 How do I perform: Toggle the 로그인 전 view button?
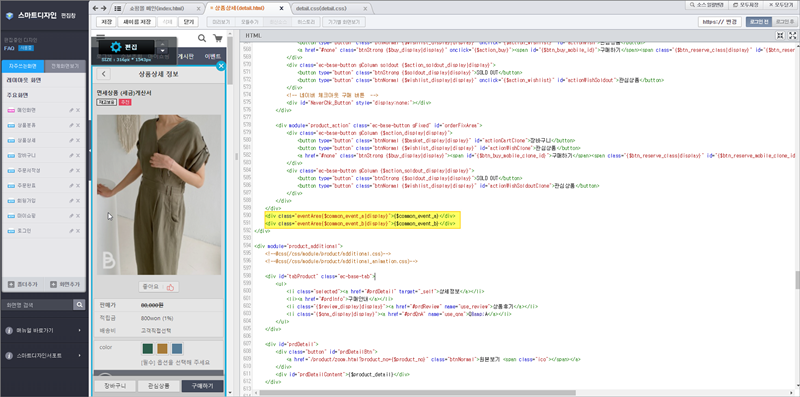pos(759,22)
